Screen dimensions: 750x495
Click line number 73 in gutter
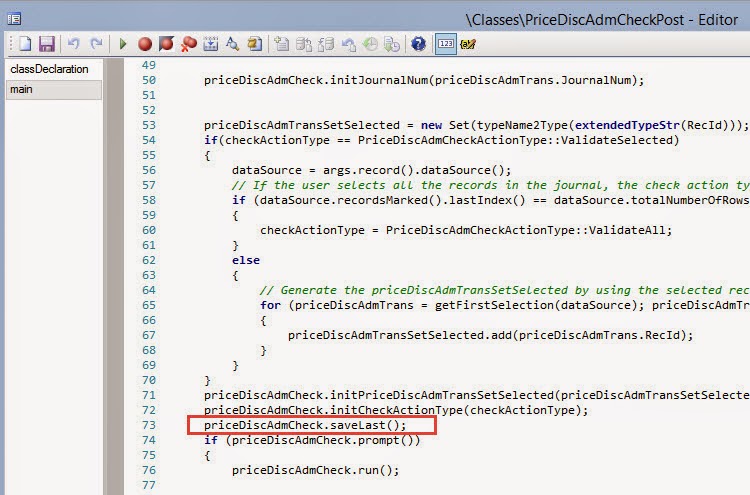click(149, 425)
